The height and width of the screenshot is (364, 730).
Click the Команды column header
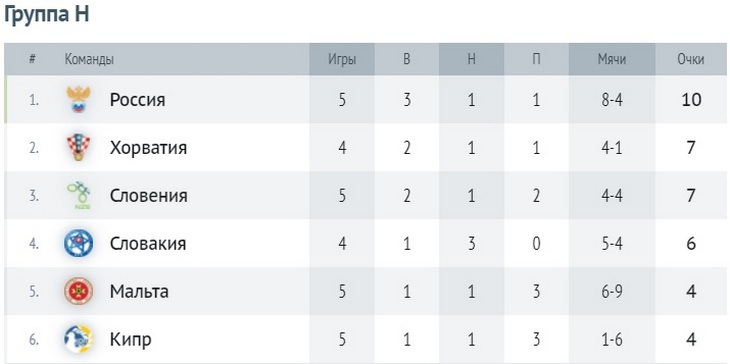89,60
